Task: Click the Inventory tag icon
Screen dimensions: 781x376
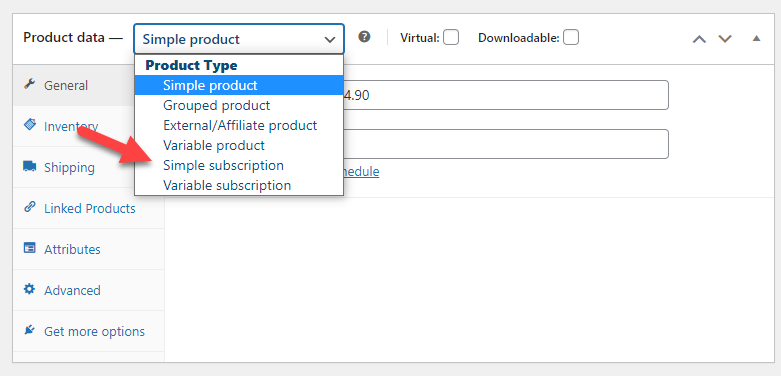Action: click(x=30, y=125)
